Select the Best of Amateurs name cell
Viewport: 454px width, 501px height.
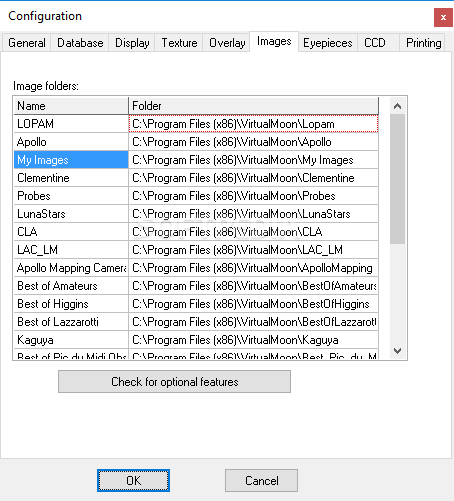71,286
